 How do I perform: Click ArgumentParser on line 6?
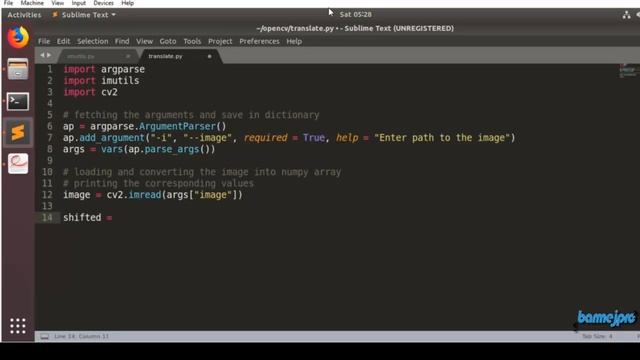click(177, 126)
